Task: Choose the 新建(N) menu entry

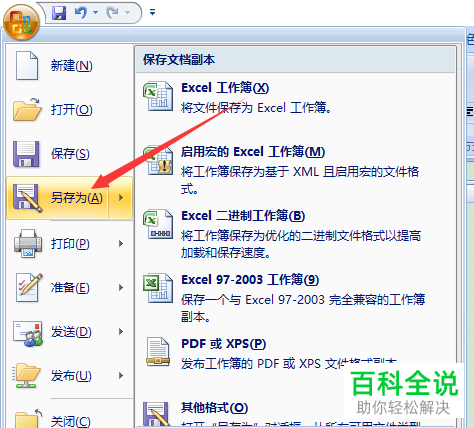Action: pyautogui.click(x=71, y=66)
